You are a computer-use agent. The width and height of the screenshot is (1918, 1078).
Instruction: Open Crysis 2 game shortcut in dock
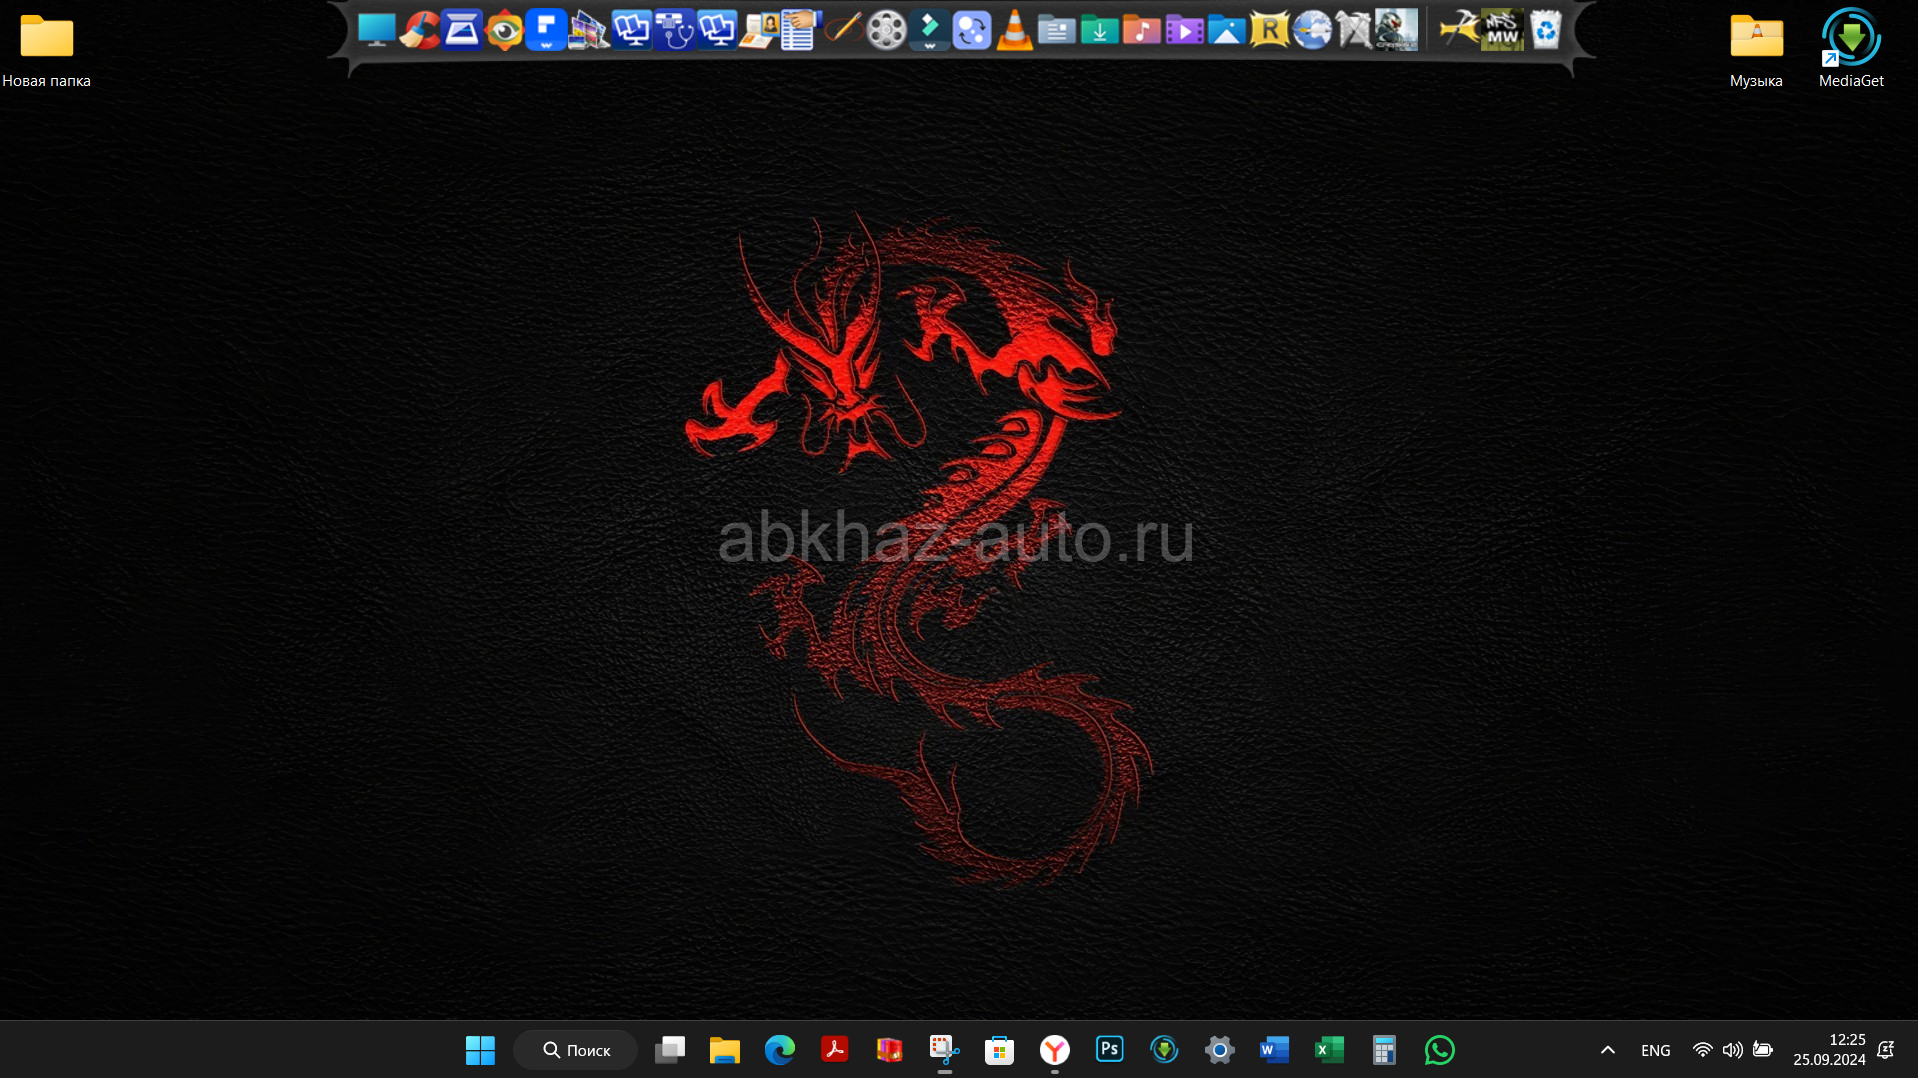pos(1396,30)
